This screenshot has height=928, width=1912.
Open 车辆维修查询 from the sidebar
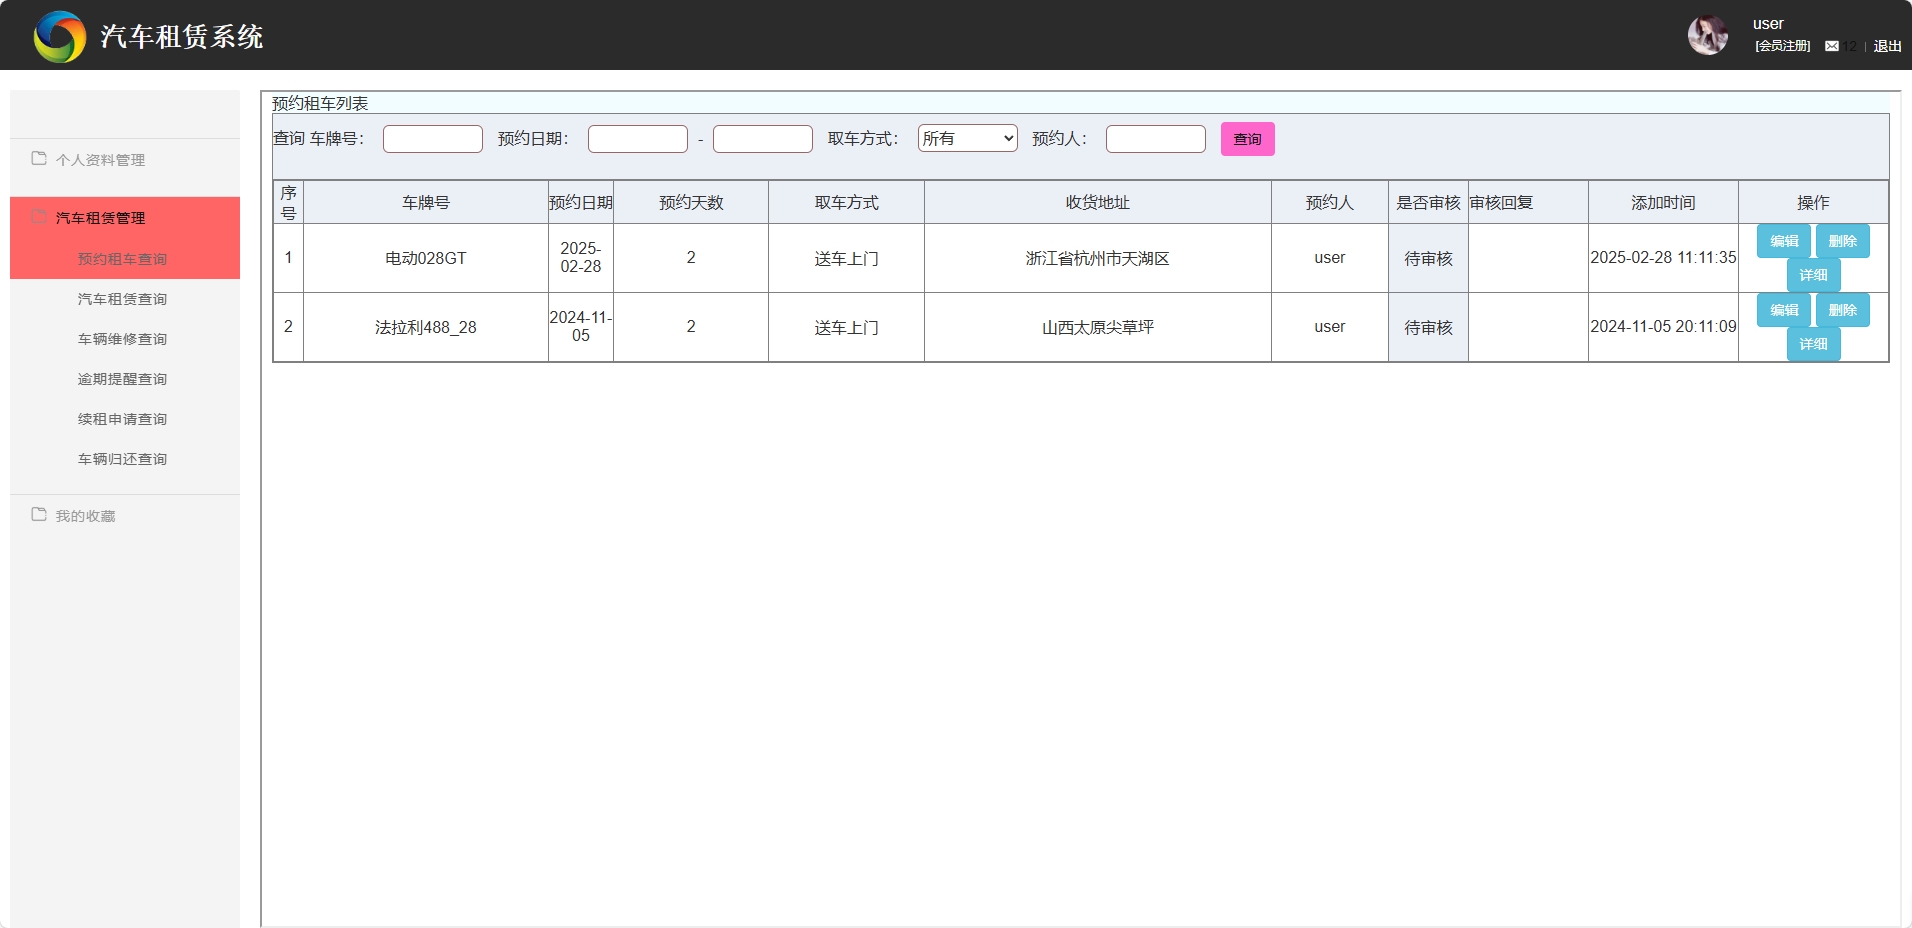[122, 339]
